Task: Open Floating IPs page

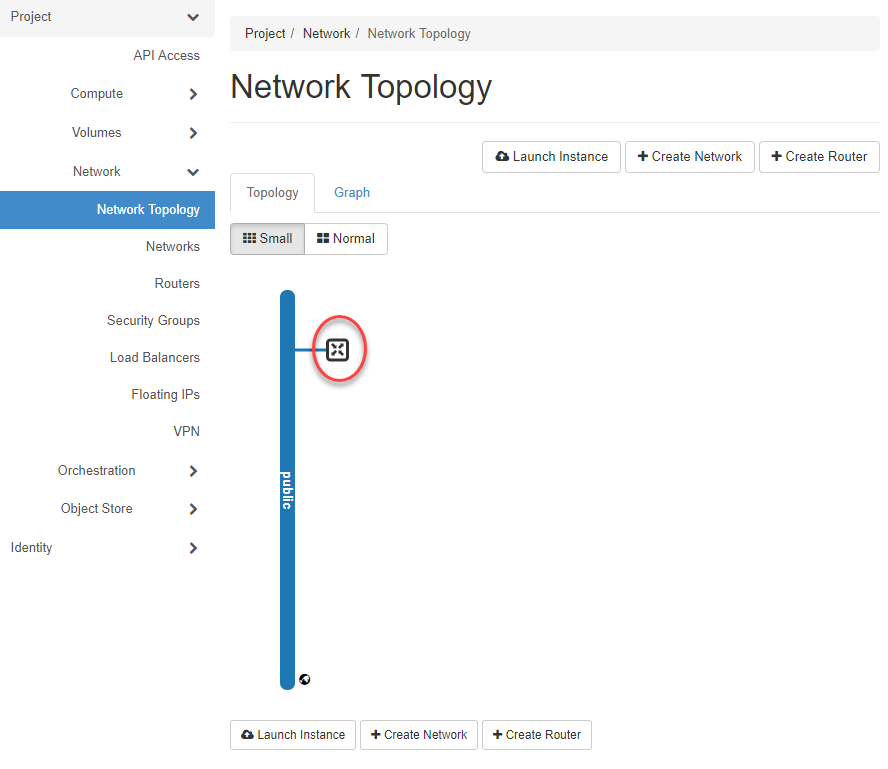Action: pyautogui.click(x=165, y=395)
